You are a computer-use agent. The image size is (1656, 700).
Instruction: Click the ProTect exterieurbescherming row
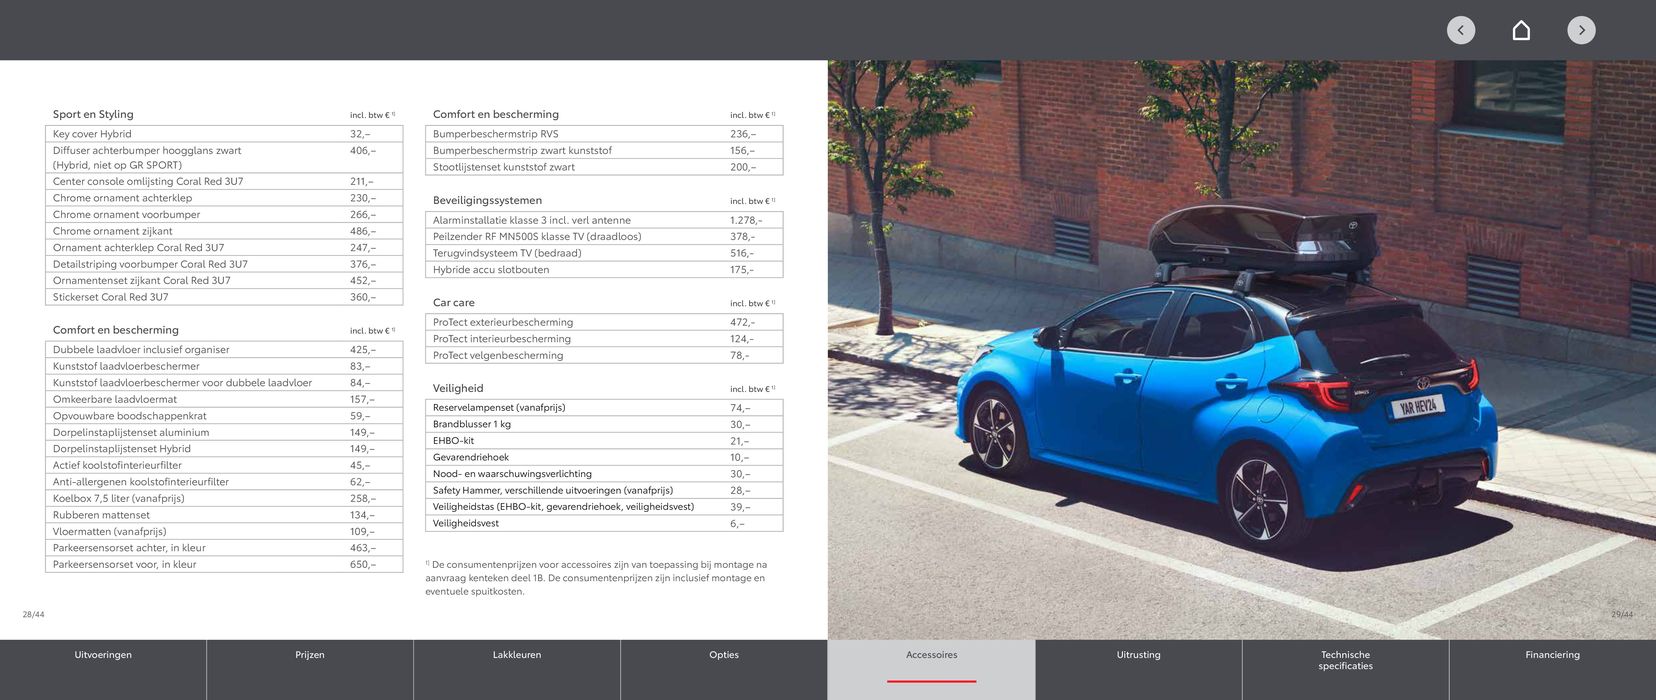603,322
